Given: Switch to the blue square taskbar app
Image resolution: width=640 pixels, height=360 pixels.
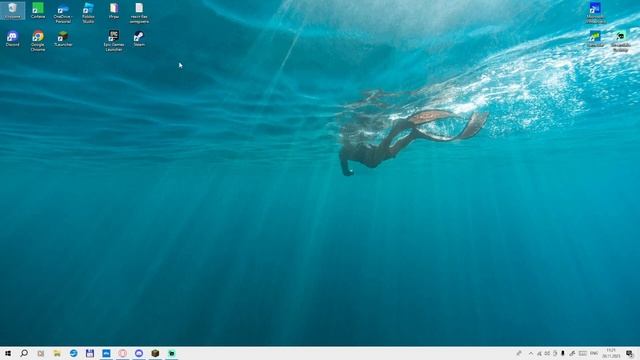Looking at the screenshot, I should point(106,353).
